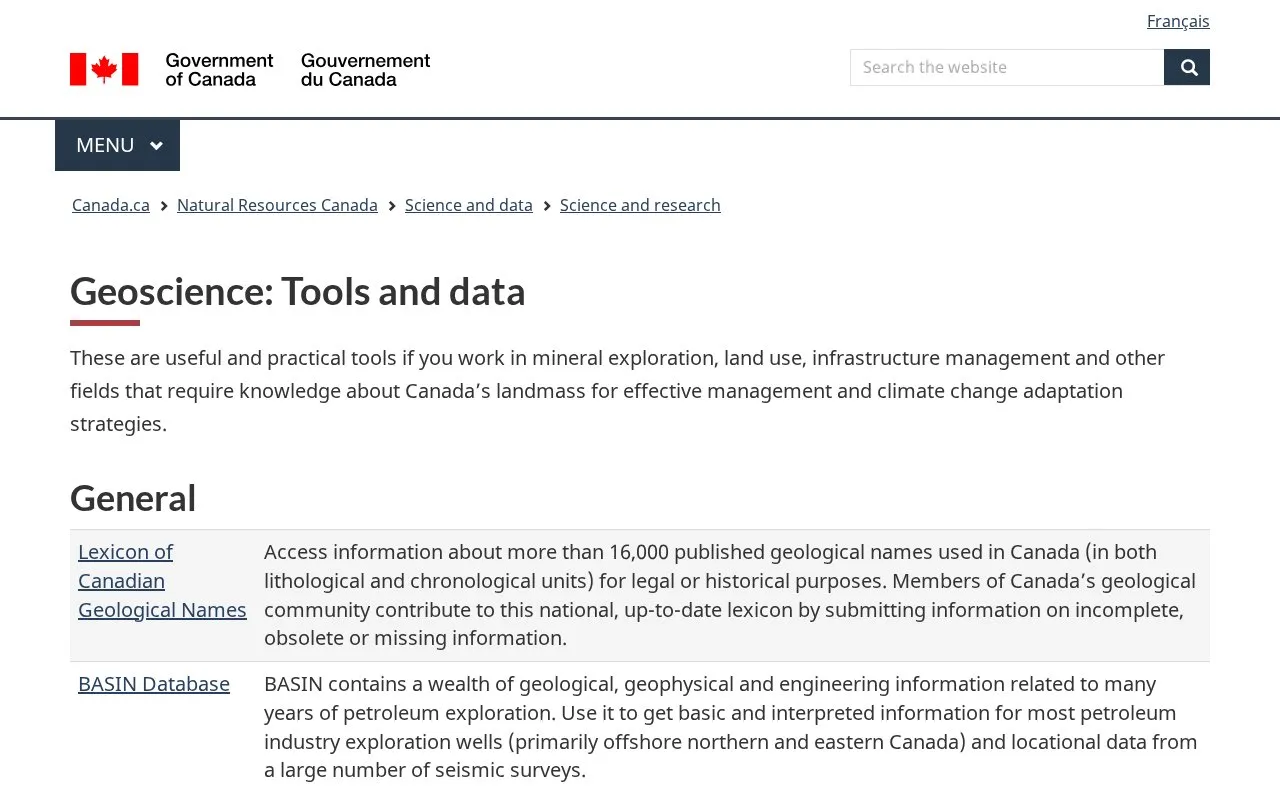Click the BASIN petroleum exploration description text
This screenshot has height=800, width=1280.
coord(731,727)
